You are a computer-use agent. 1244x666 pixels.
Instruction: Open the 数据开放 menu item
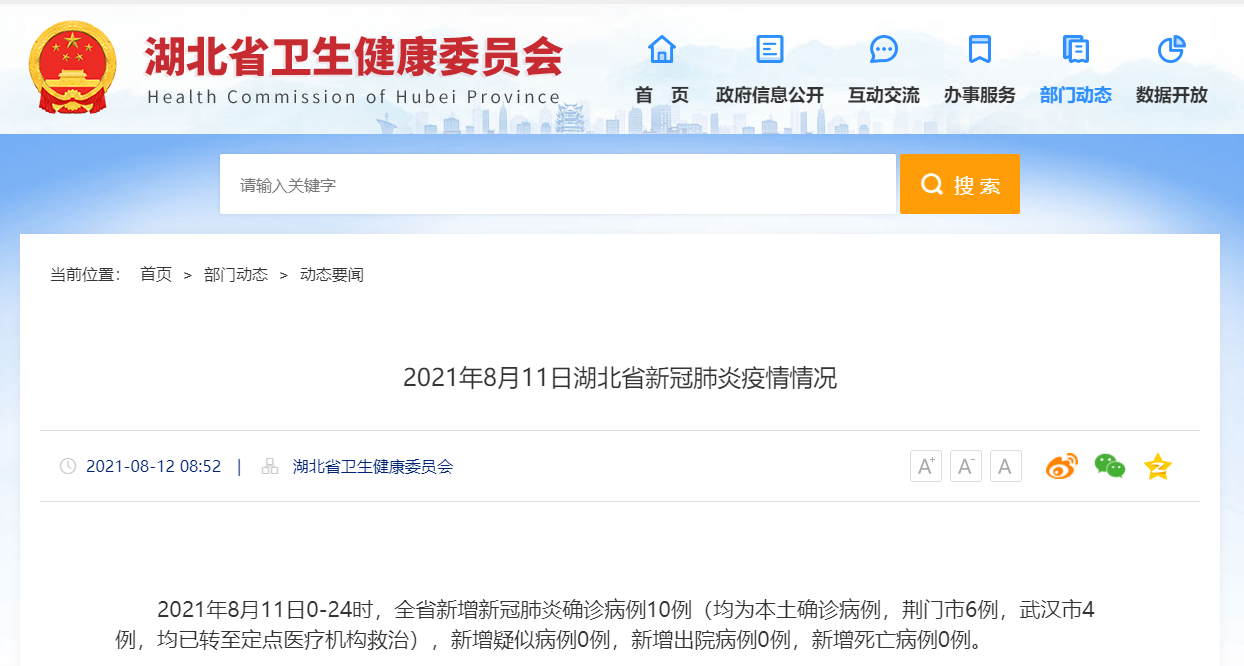point(1172,95)
